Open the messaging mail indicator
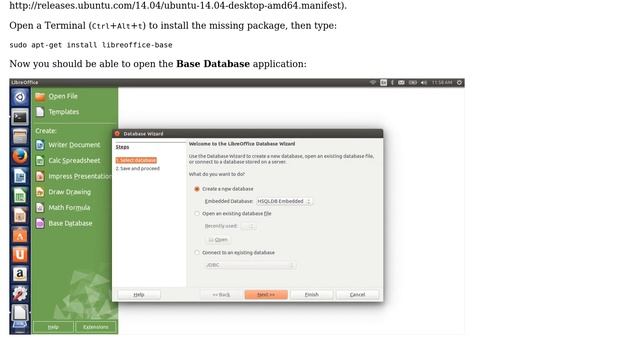640x360 pixels. click(402, 82)
